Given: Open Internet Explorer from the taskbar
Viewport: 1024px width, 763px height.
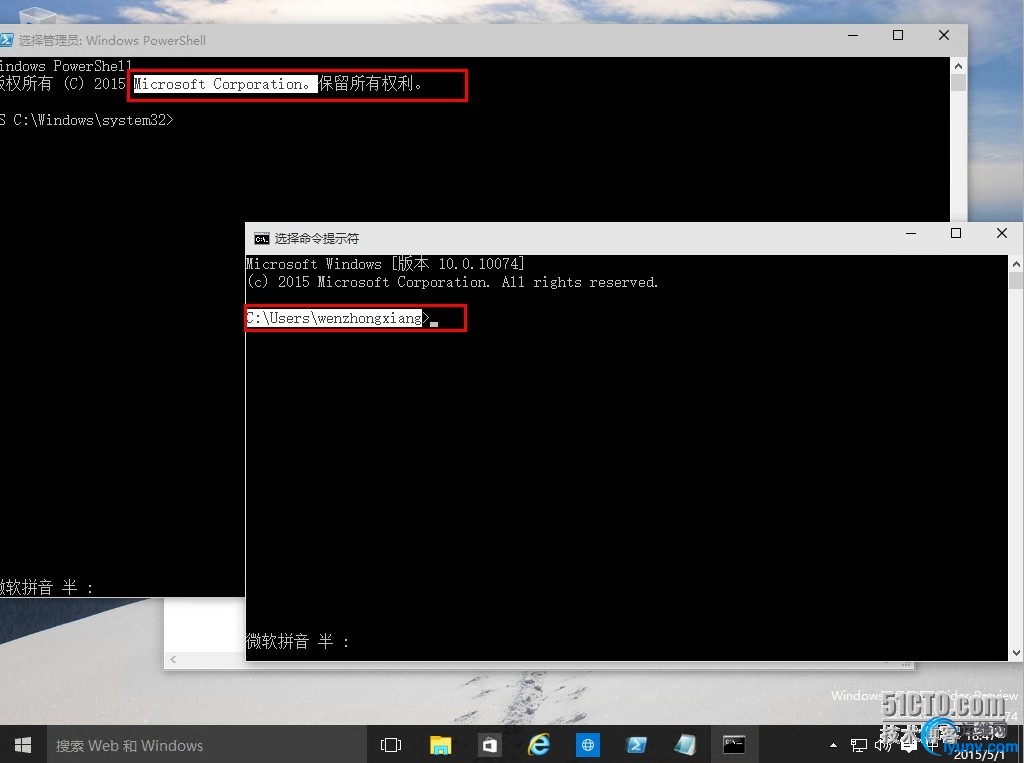Looking at the screenshot, I should [539, 745].
